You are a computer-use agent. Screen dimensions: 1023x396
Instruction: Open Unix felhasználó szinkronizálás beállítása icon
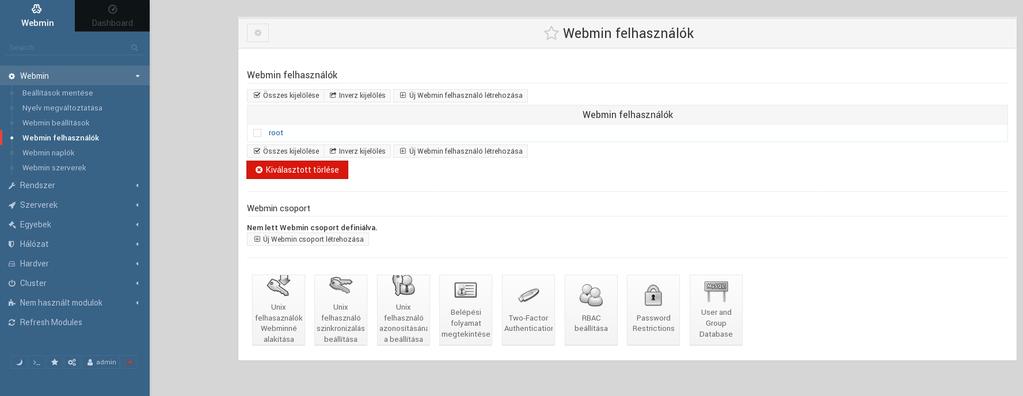341,310
